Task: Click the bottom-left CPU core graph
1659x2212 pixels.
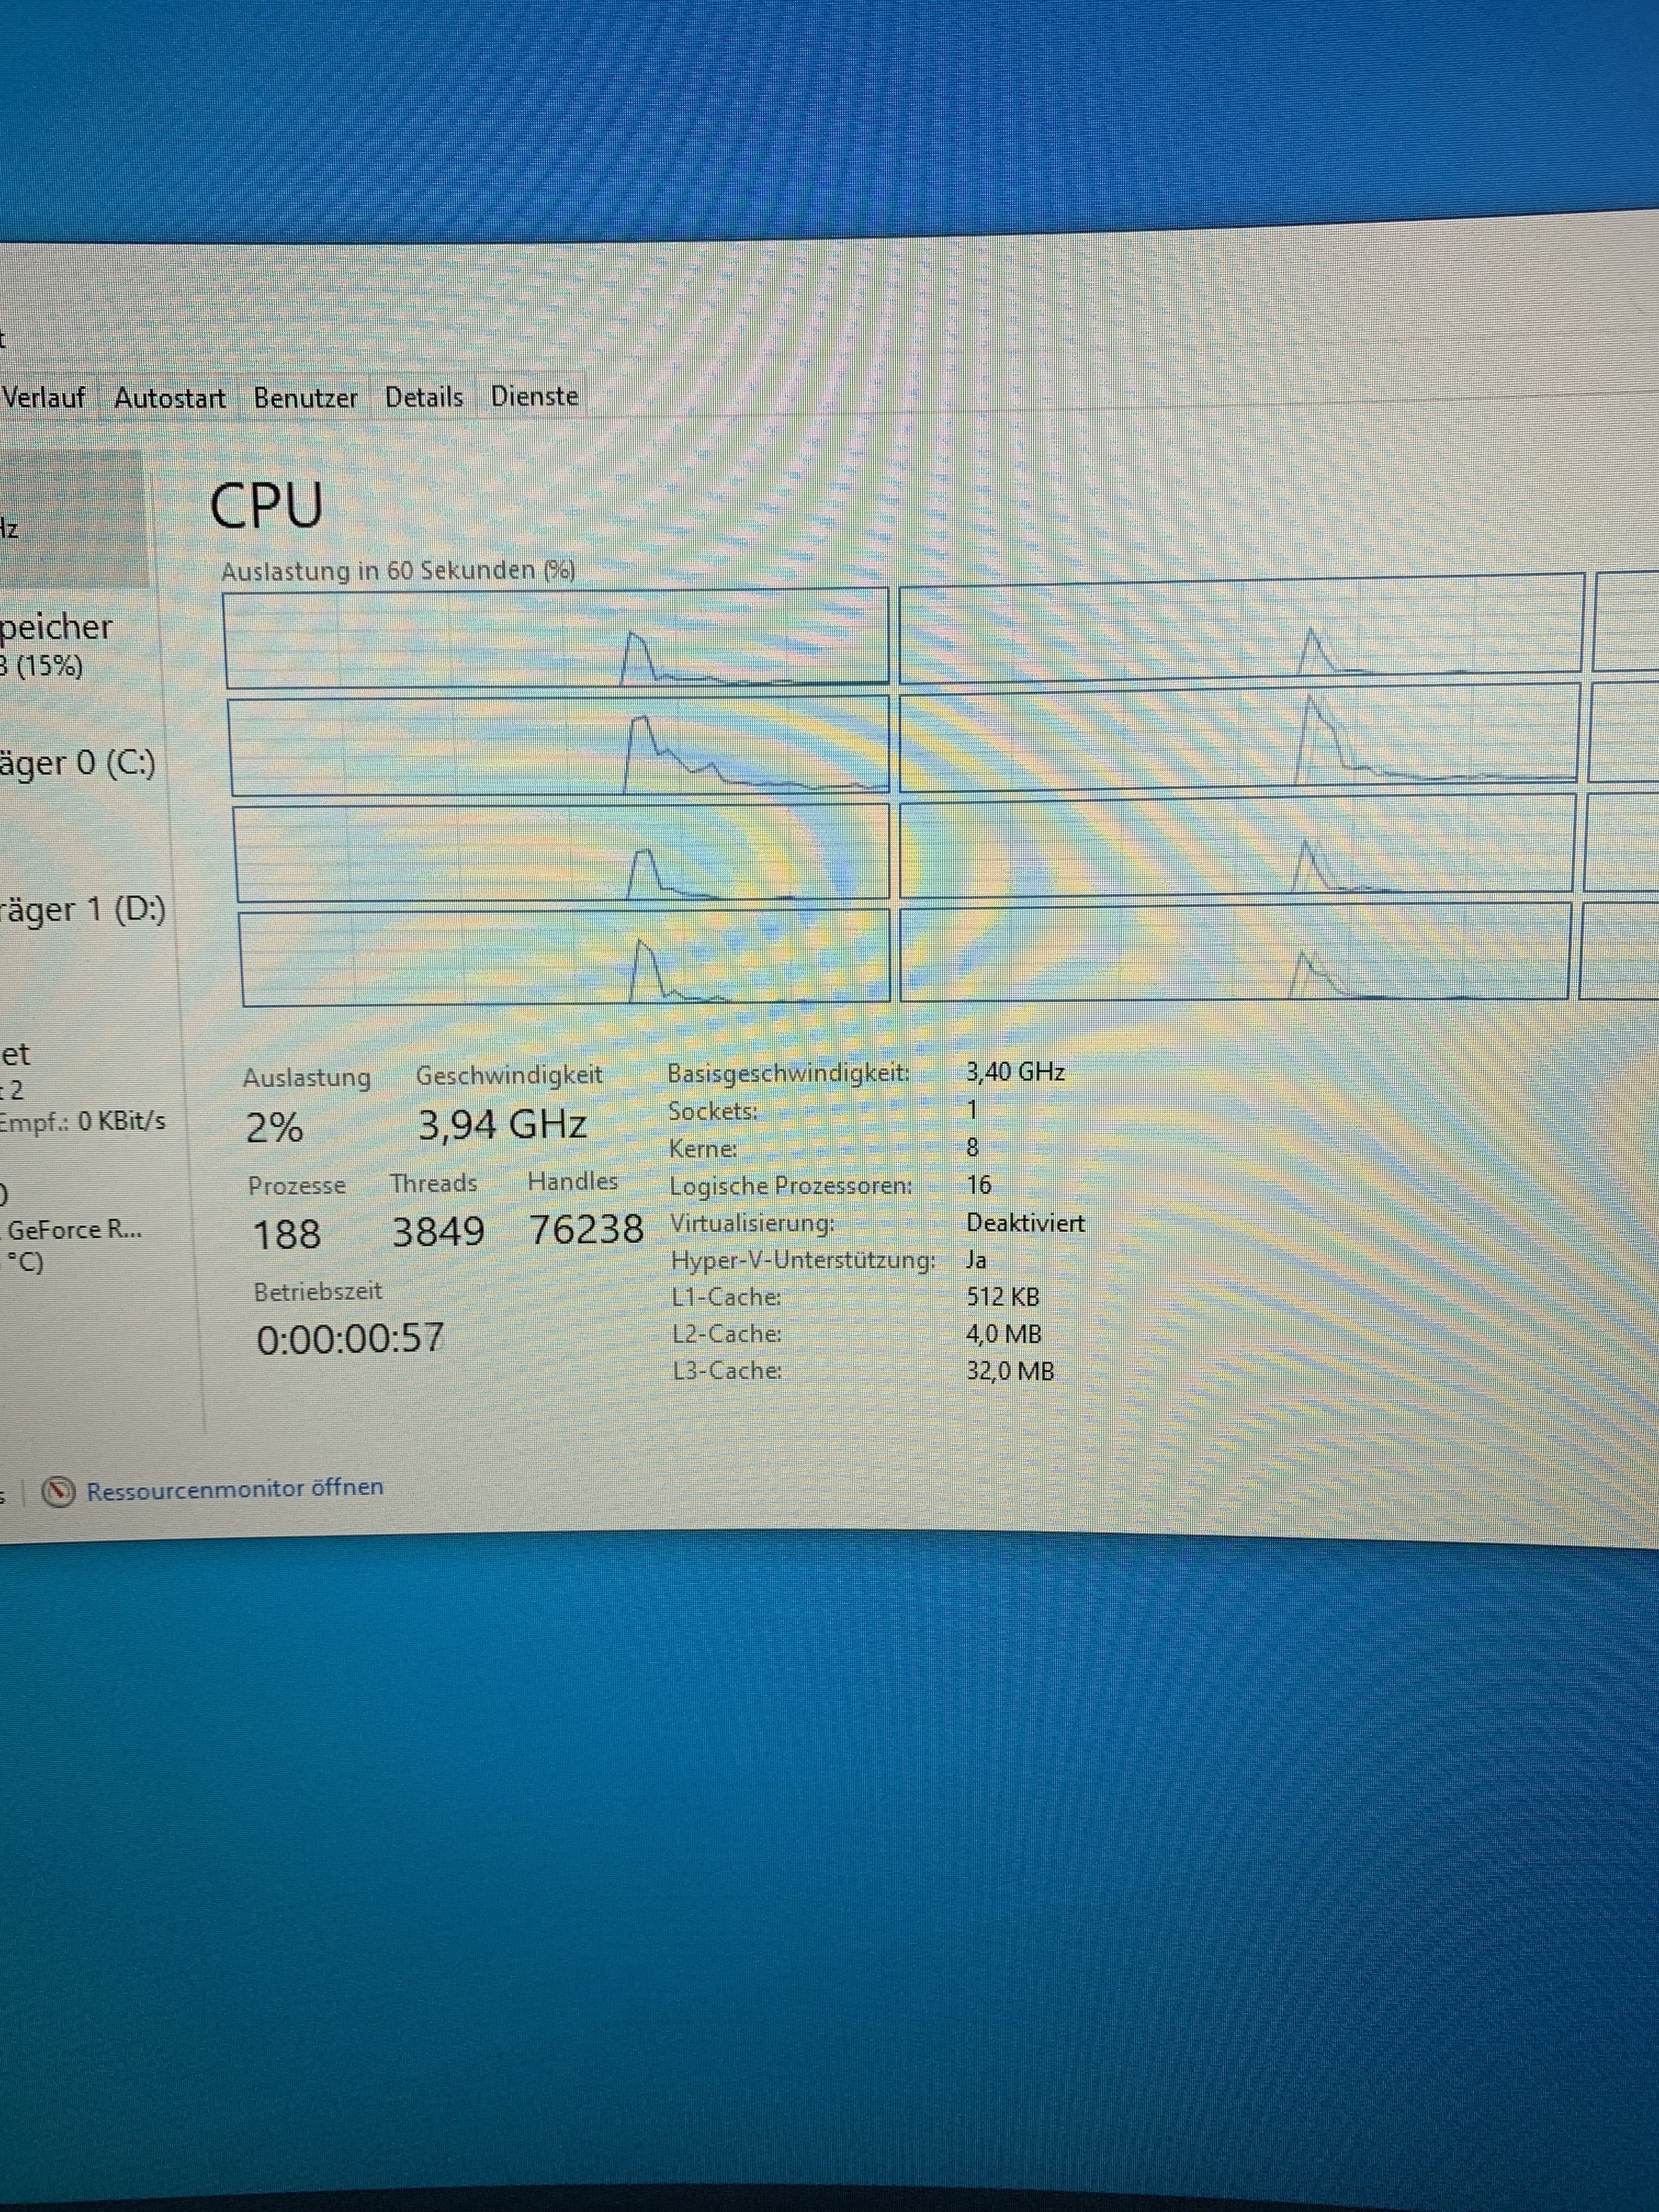Action: tap(565, 957)
